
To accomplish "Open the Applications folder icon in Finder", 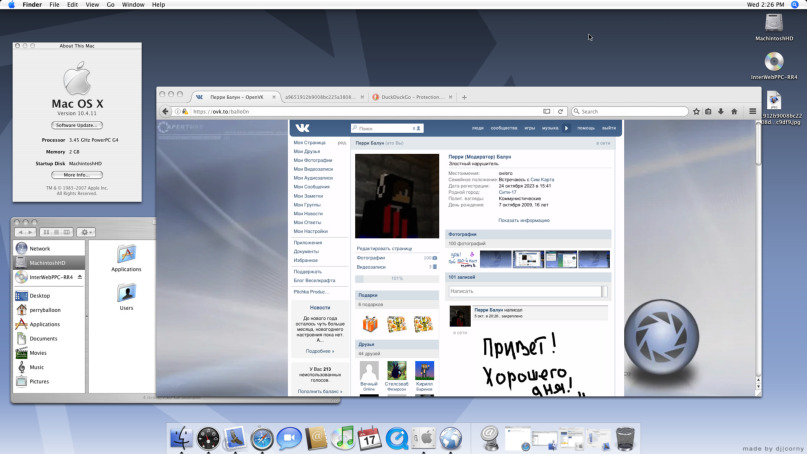I will click(126, 256).
